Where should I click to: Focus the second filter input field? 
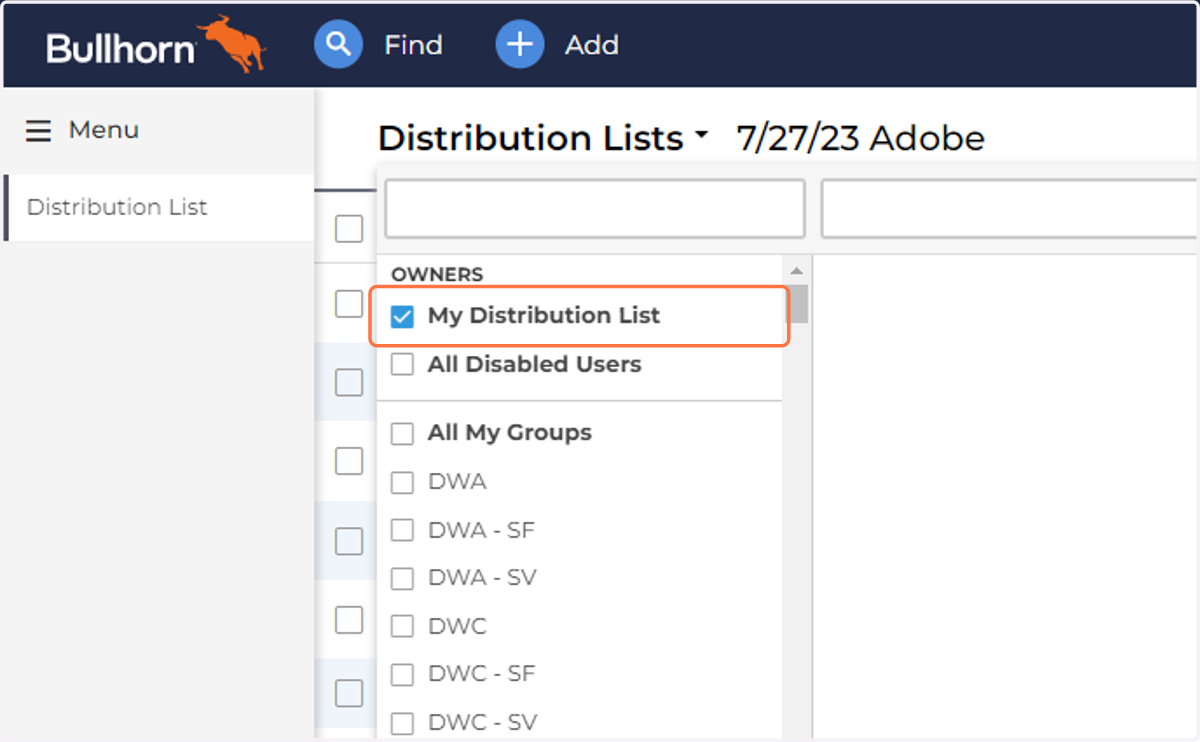pyautogui.click(x=1010, y=209)
